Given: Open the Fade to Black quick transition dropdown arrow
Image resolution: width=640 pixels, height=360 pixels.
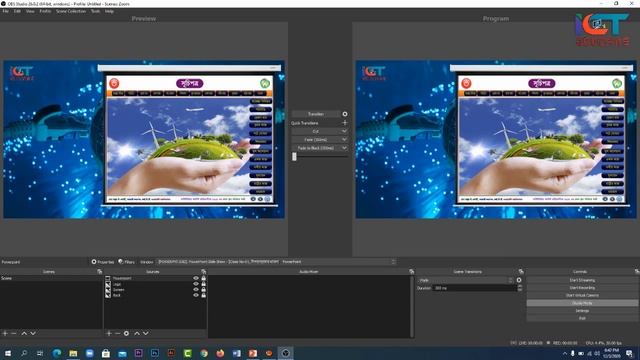Looking at the screenshot, I should tap(344, 148).
